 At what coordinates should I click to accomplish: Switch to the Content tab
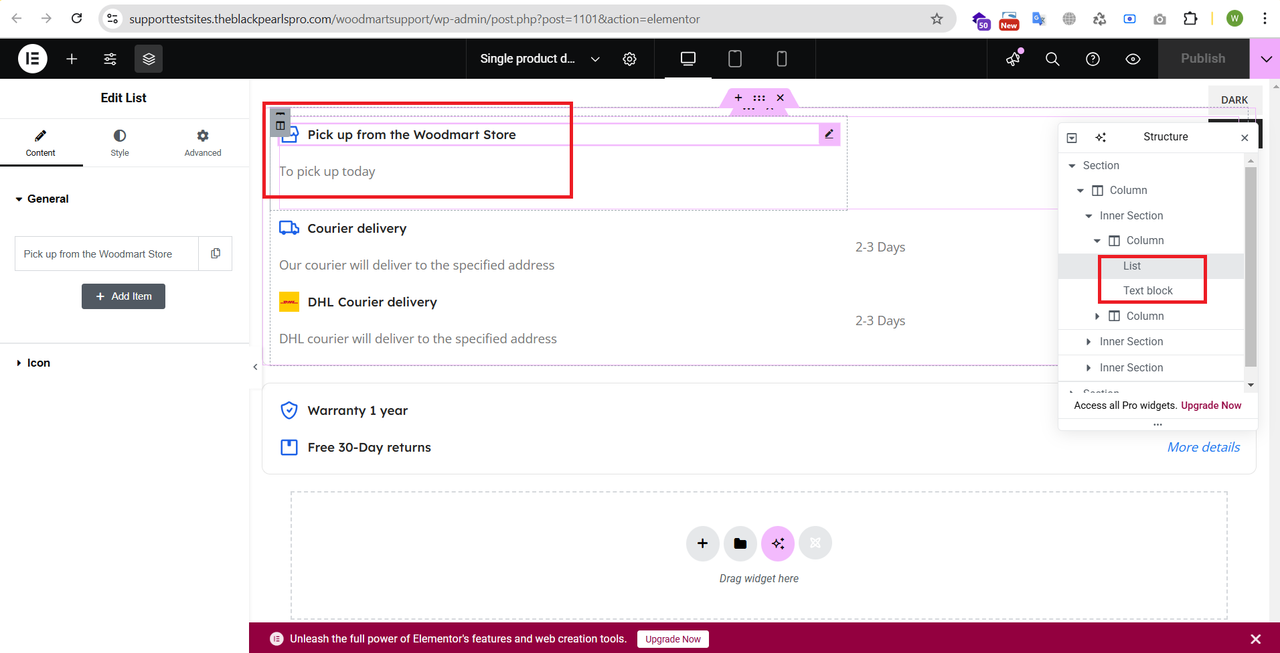(x=40, y=143)
